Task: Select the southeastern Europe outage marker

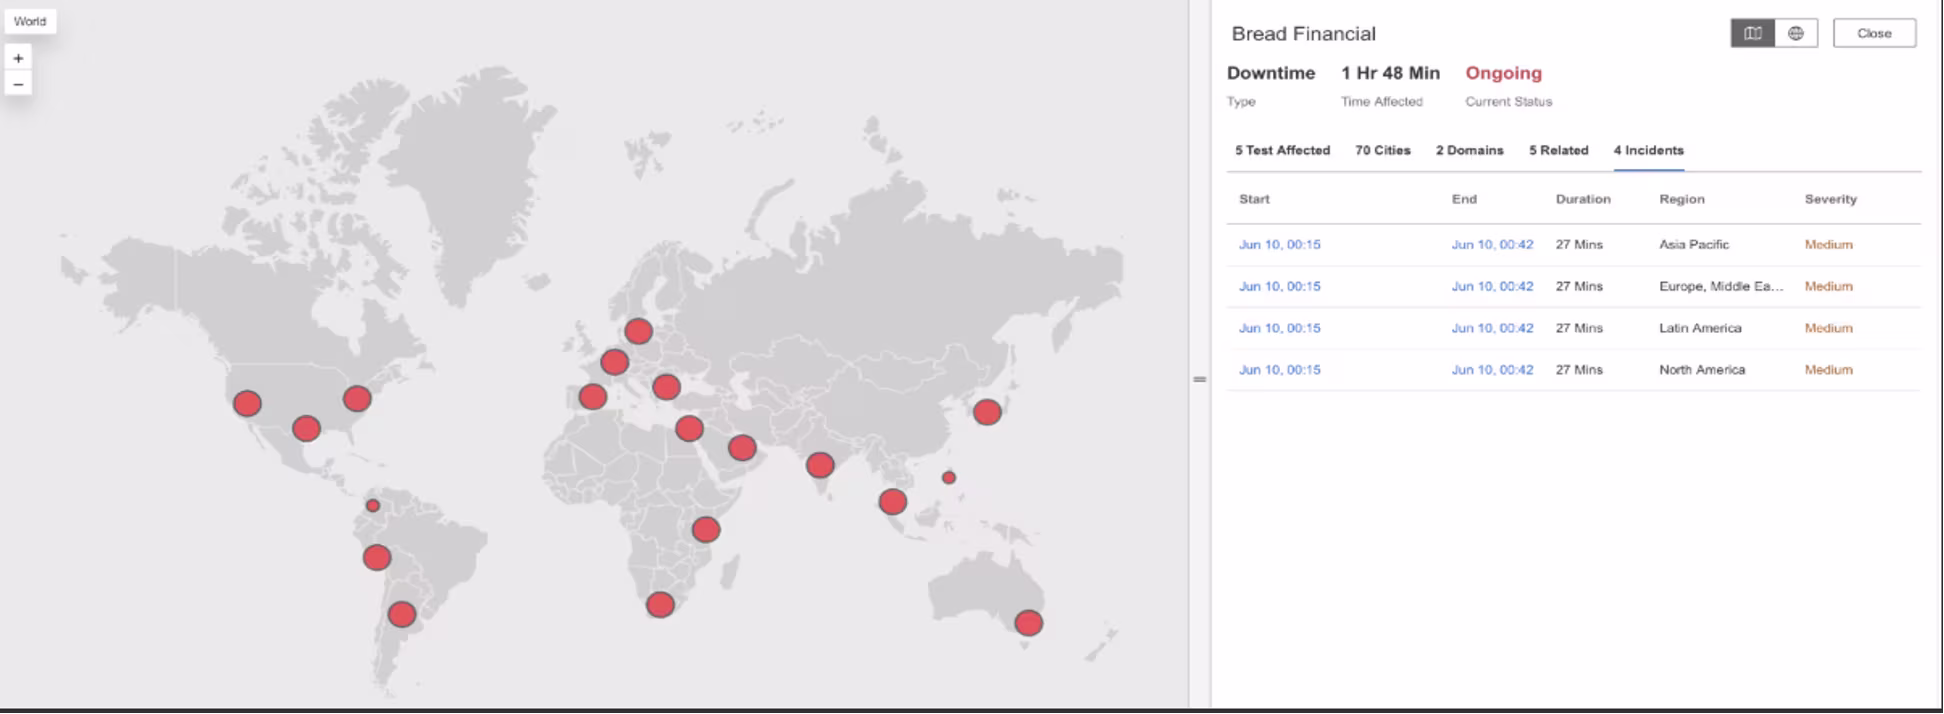Action: pos(666,386)
